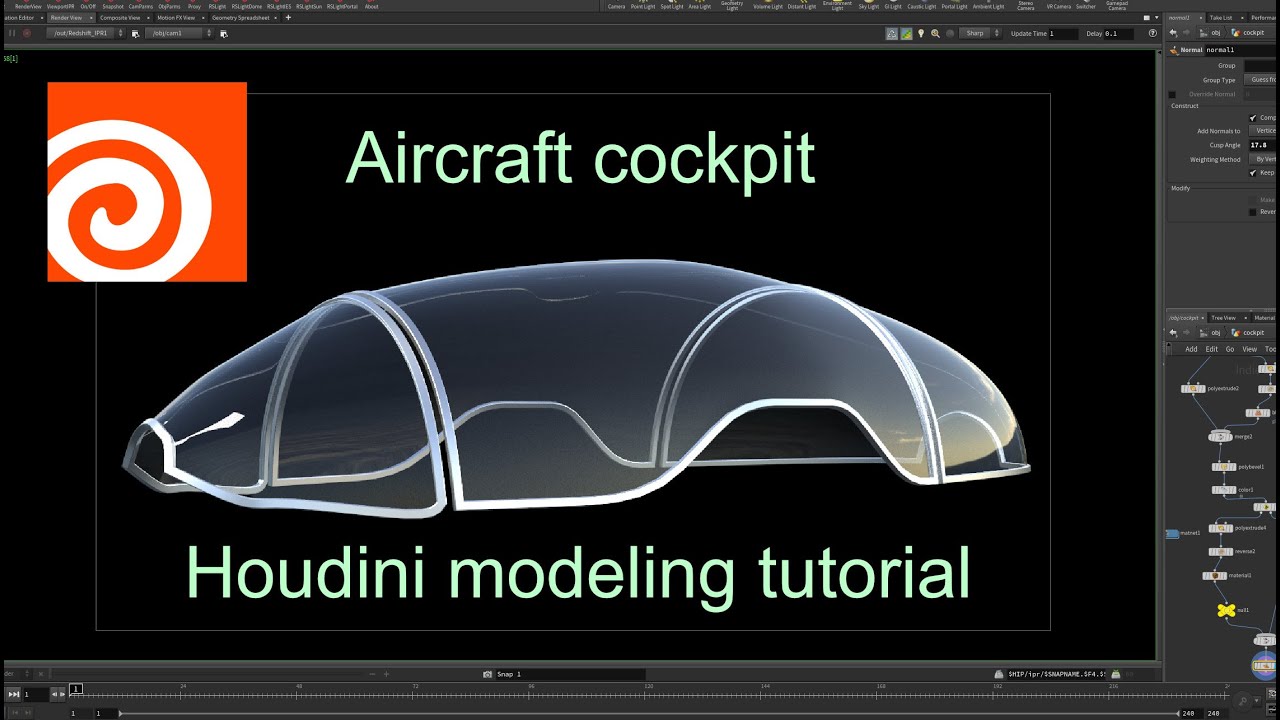The width and height of the screenshot is (1280, 720).
Task: Click the CamParms shelf tool
Action: pyautogui.click(x=141, y=7)
